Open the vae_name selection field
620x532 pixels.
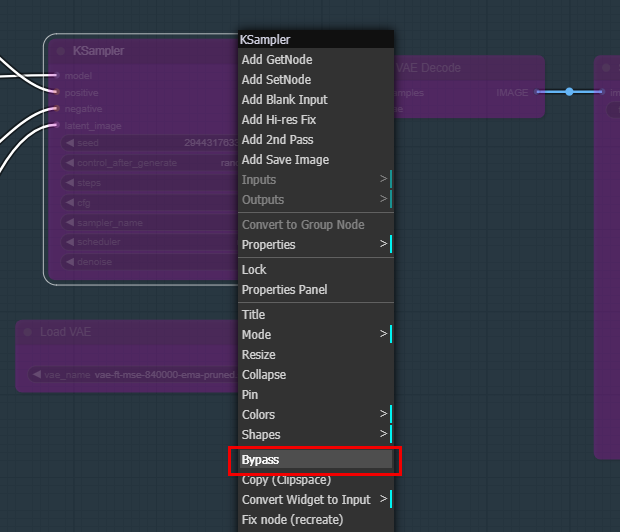[x=133, y=375]
